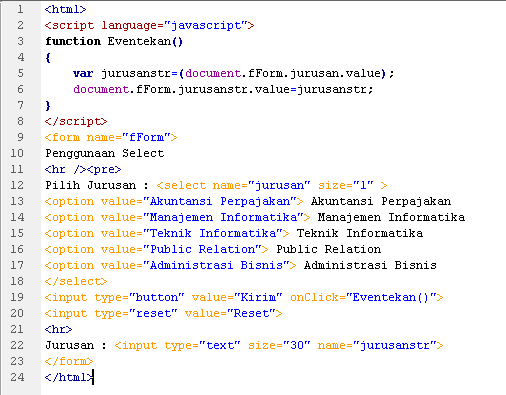
Task: Click the opening curly brace on line 4
Action: [x=48, y=58]
